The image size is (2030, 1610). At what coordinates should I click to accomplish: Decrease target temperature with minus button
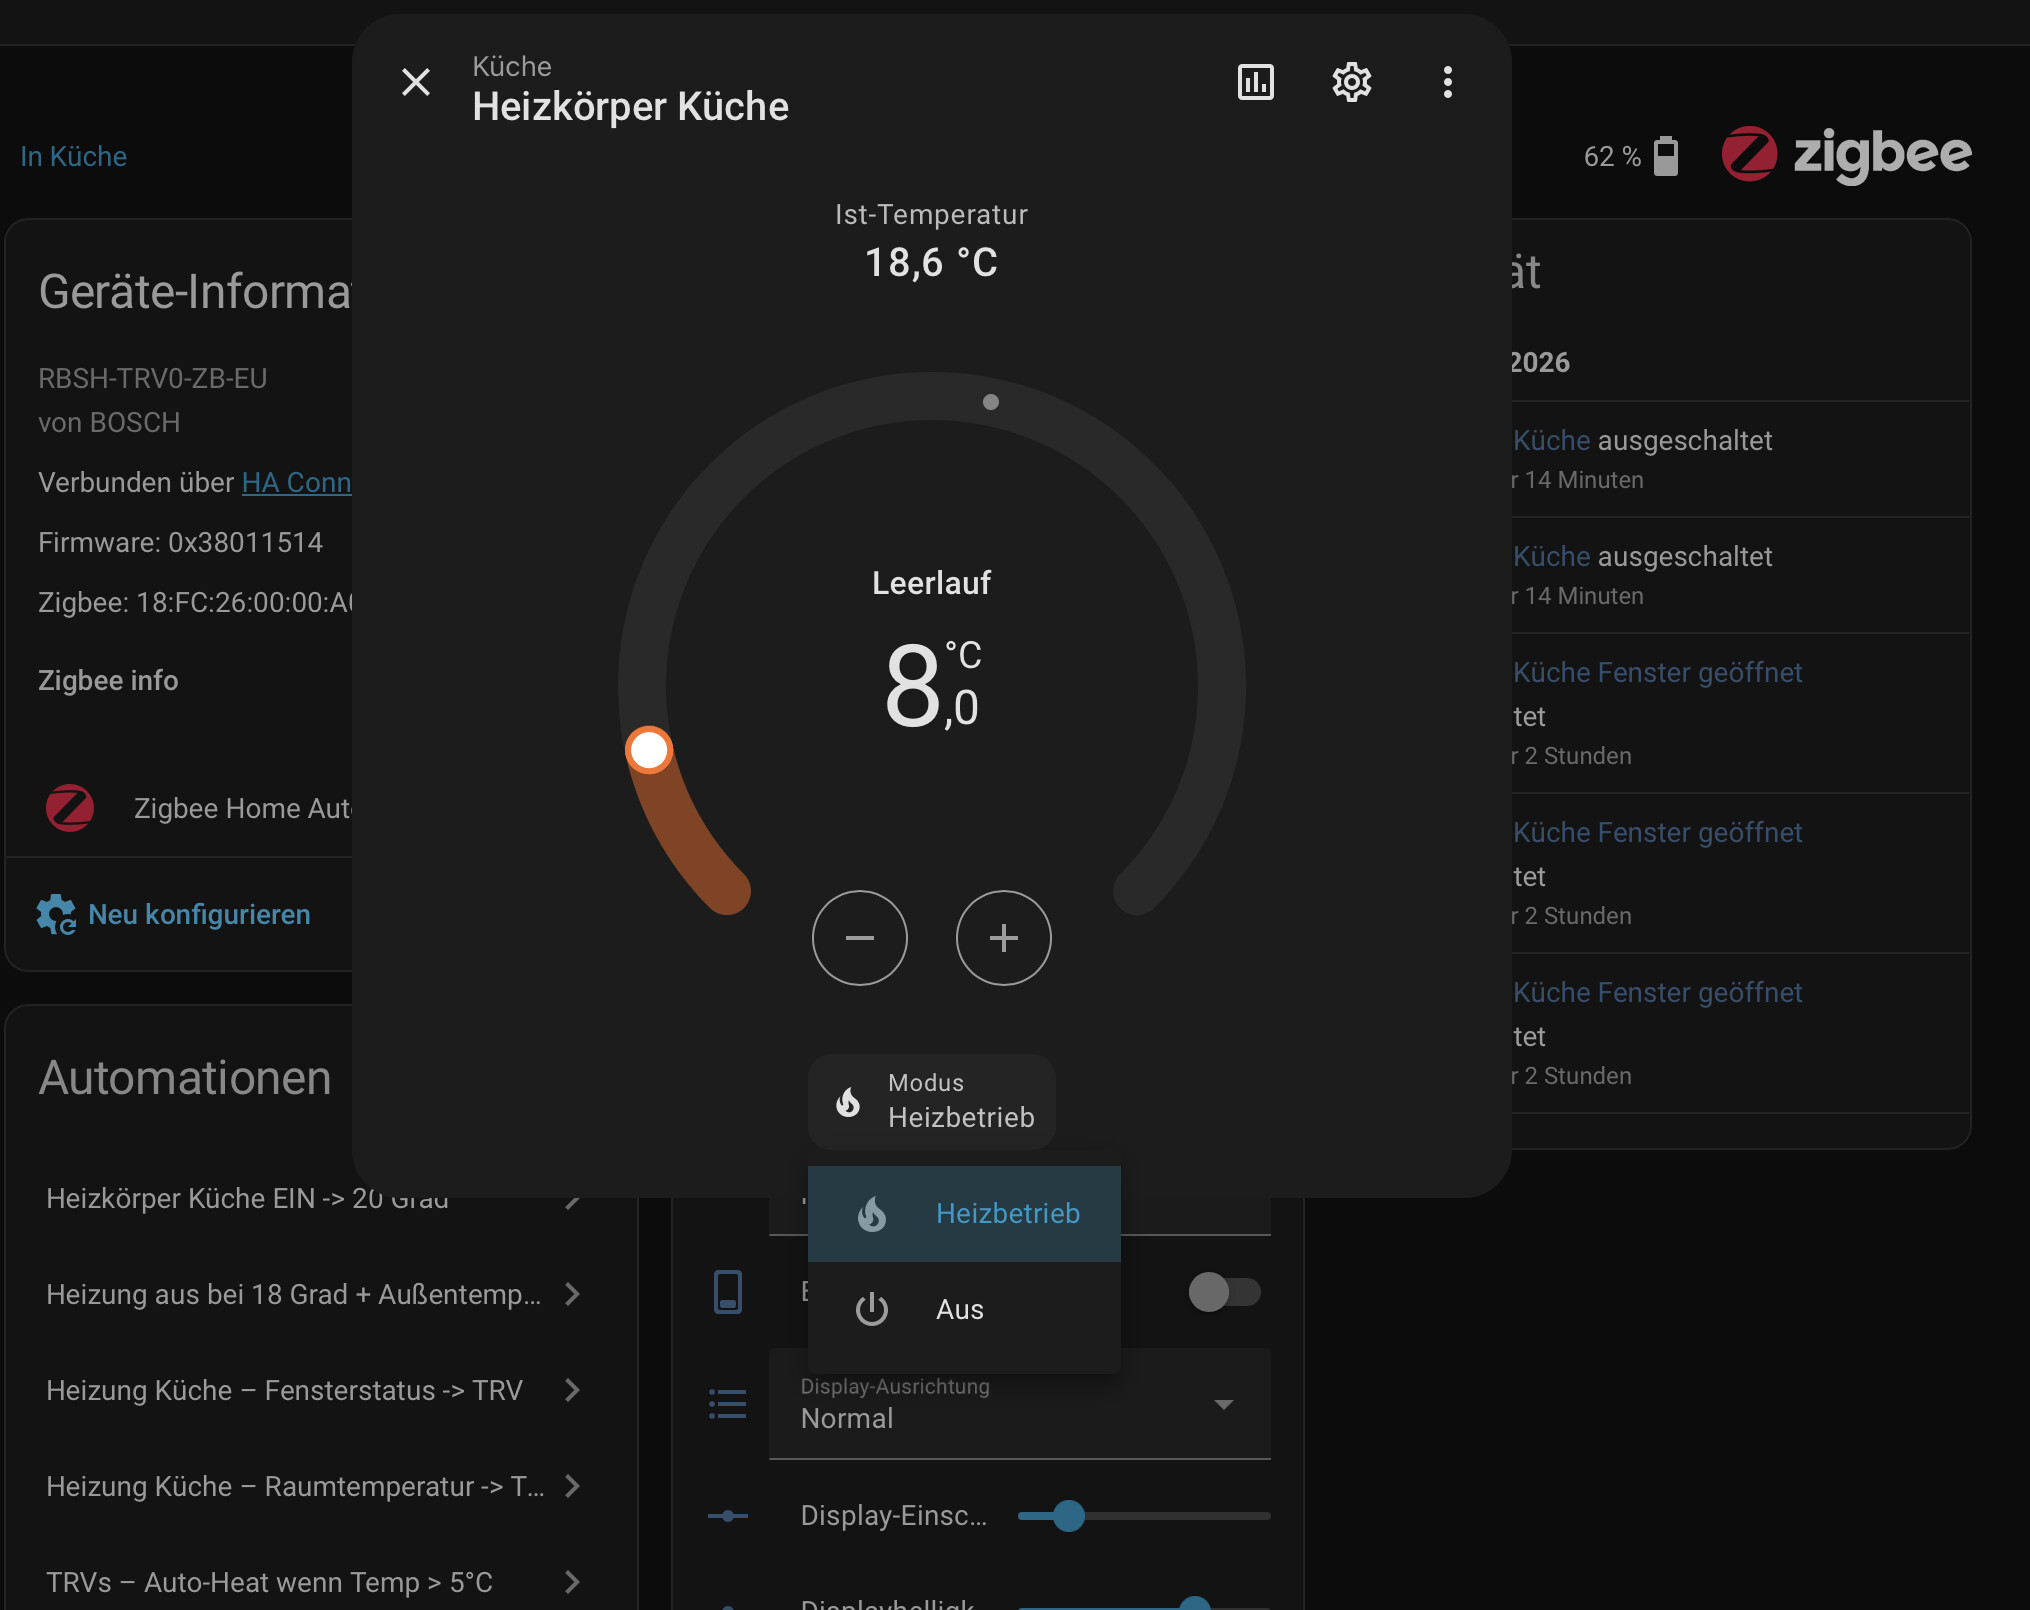coord(859,938)
